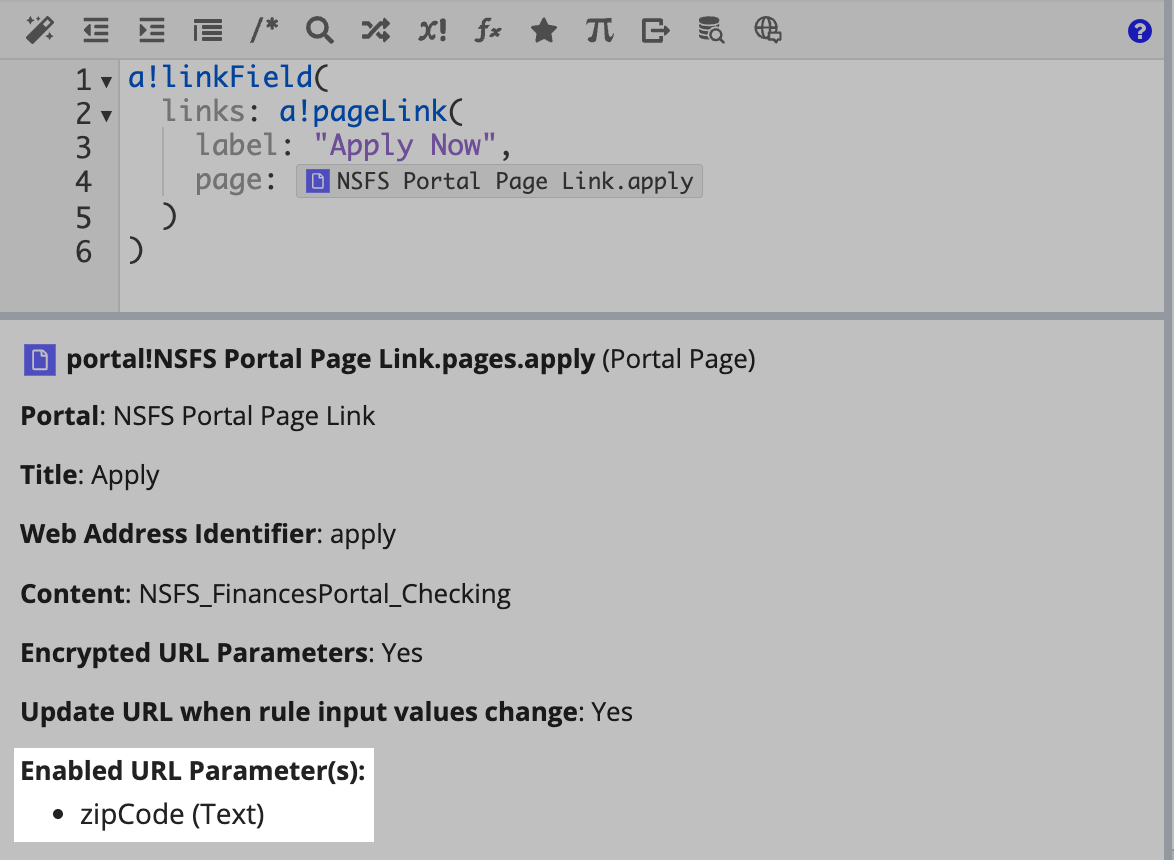Click line number 6 in gutter
The height and width of the screenshot is (860, 1174).
coord(83,252)
